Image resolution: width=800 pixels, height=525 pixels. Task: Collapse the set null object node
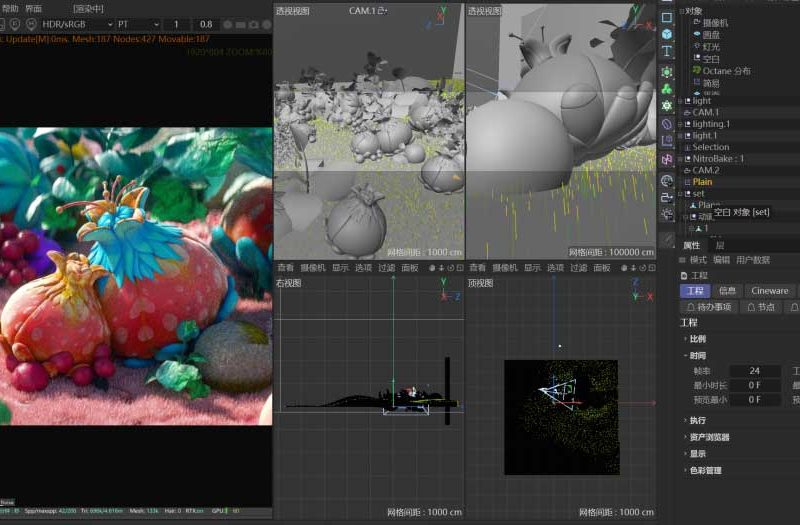[x=681, y=194]
